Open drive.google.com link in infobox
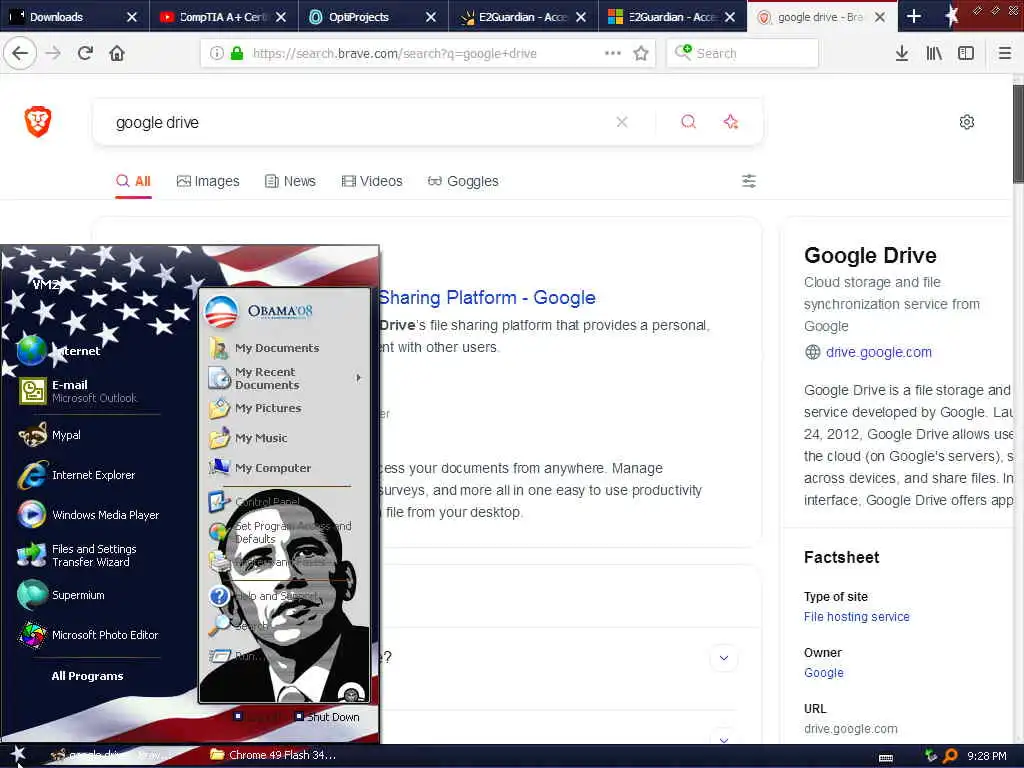 click(878, 352)
